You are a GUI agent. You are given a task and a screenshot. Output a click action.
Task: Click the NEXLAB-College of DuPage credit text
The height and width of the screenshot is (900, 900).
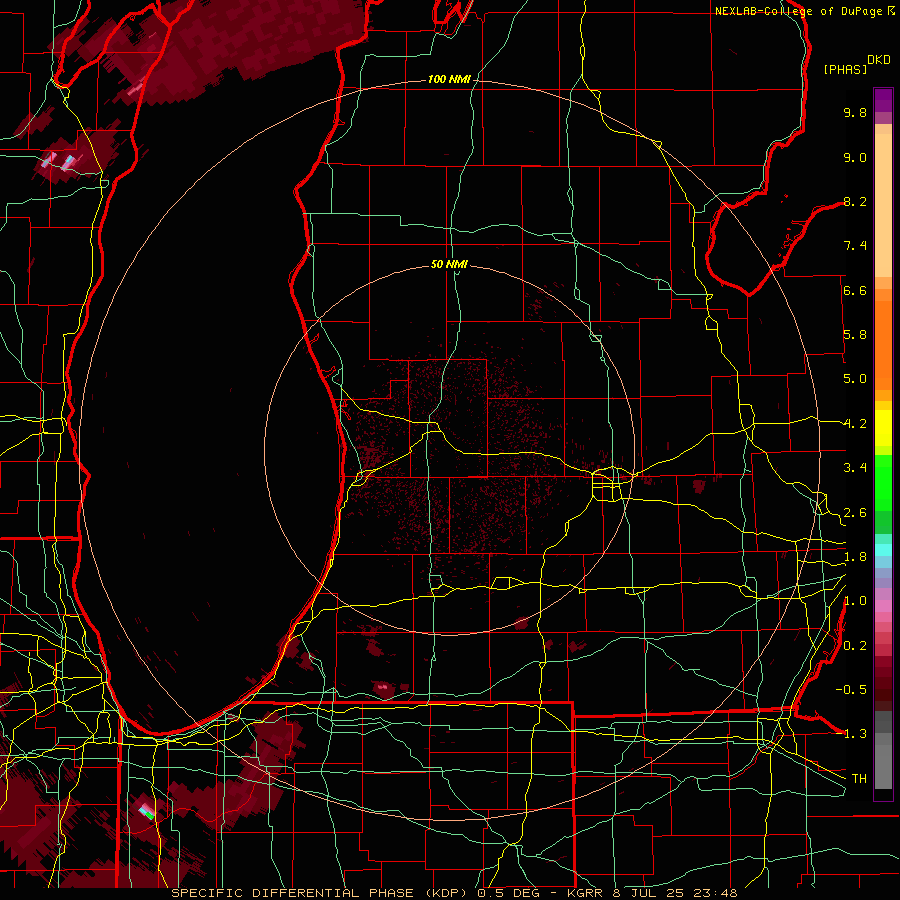pyautogui.click(x=798, y=11)
